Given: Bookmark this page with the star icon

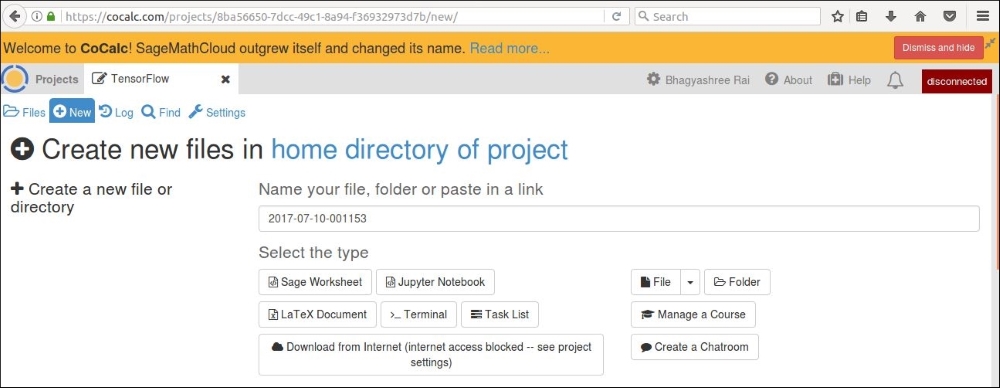Looking at the screenshot, I should pyautogui.click(x=838, y=17).
